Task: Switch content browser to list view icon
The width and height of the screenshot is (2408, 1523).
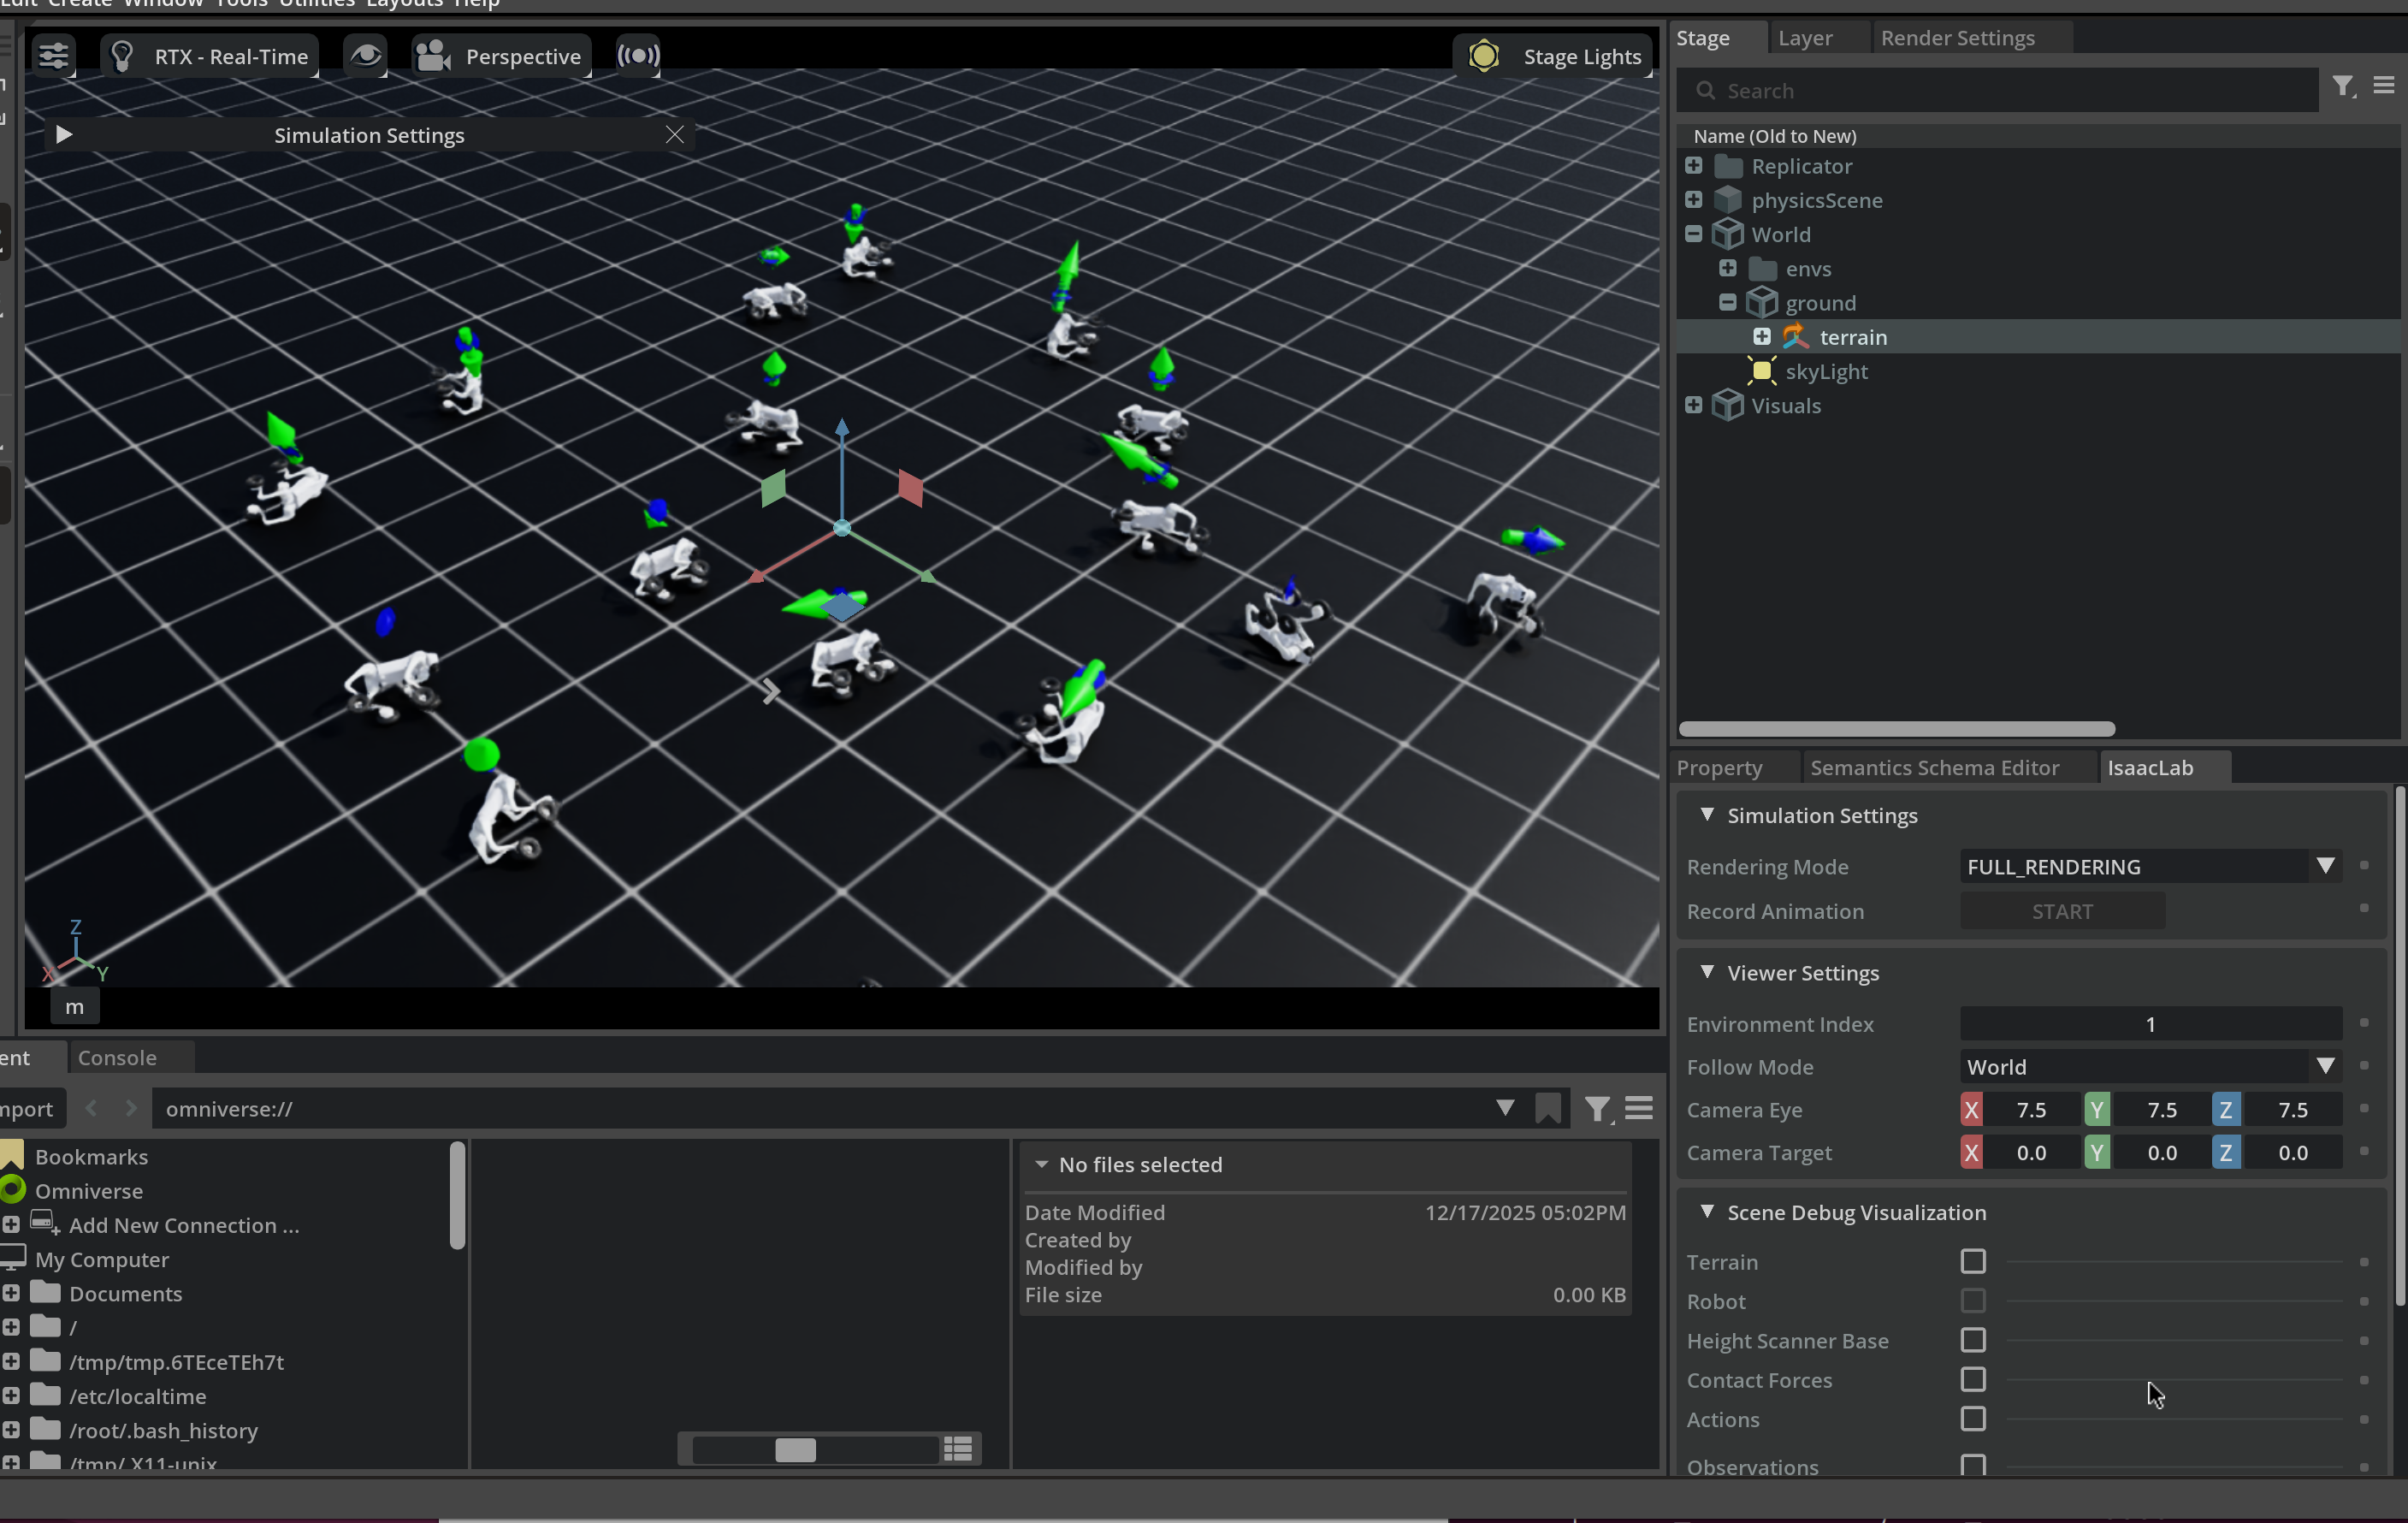Action: click(x=958, y=1448)
